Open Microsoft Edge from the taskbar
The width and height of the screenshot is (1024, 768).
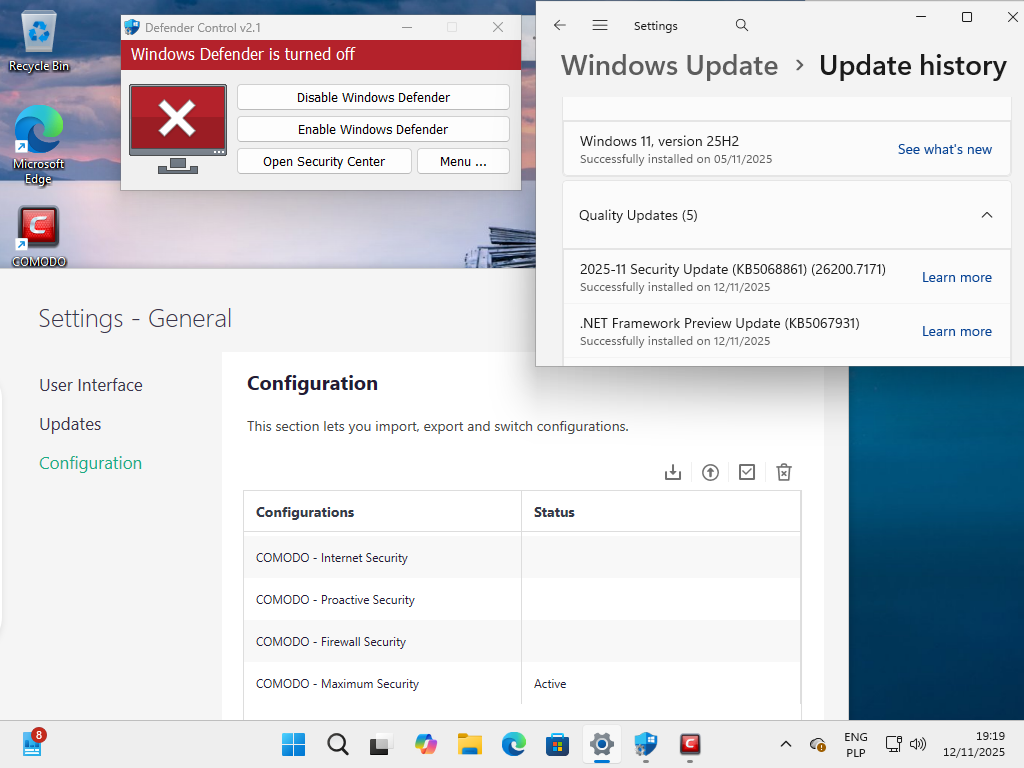tap(514, 744)
